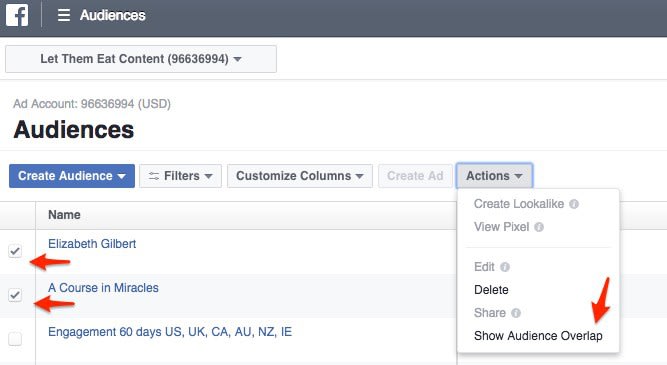The height and width of the screenshot is (365, 667).
Task: Click info icon beside Share
Action: 516,313
